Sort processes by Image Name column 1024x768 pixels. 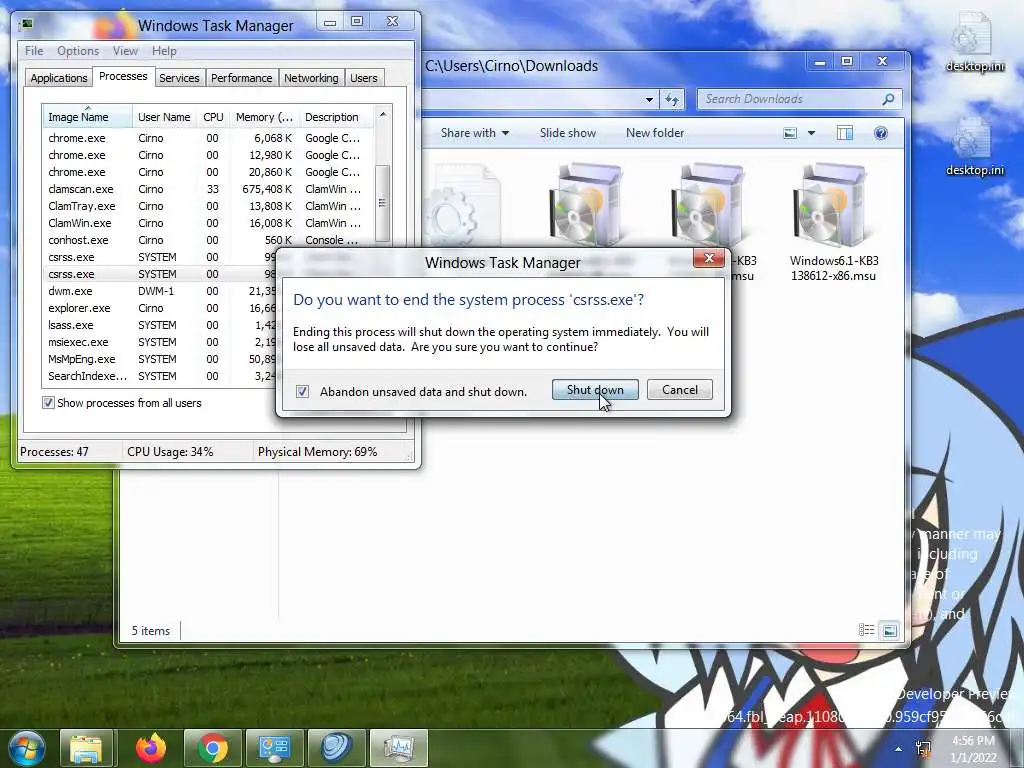[87, 117]
